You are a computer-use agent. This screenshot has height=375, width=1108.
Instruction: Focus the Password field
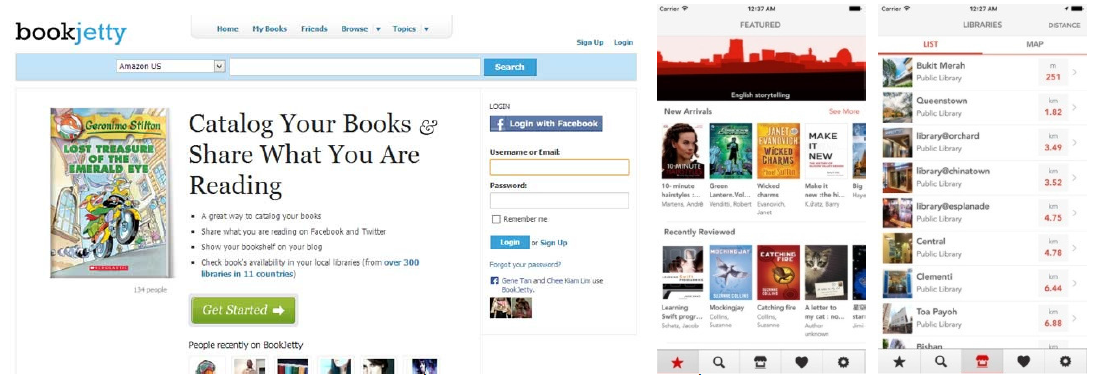(x=559, y=201)
